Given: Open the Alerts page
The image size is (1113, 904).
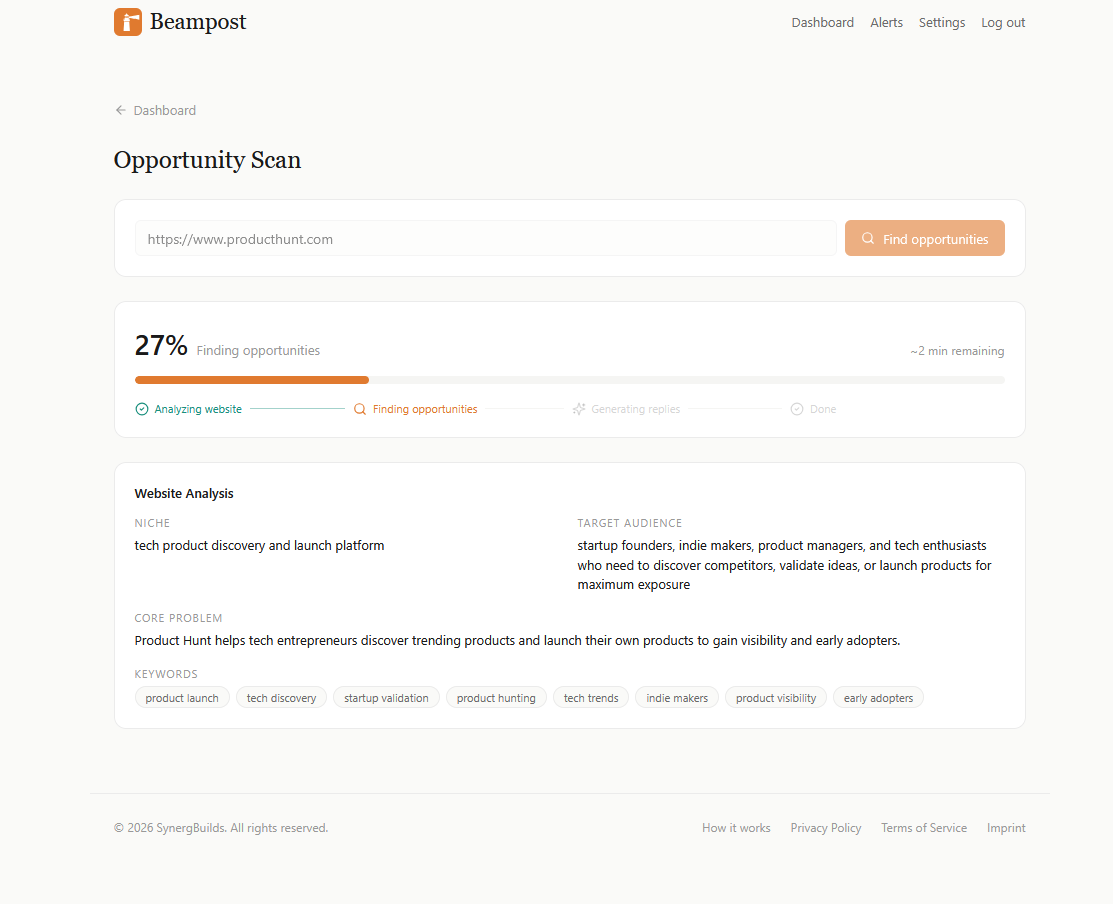Looking at the screenshot, I should (x=886, y=22).
